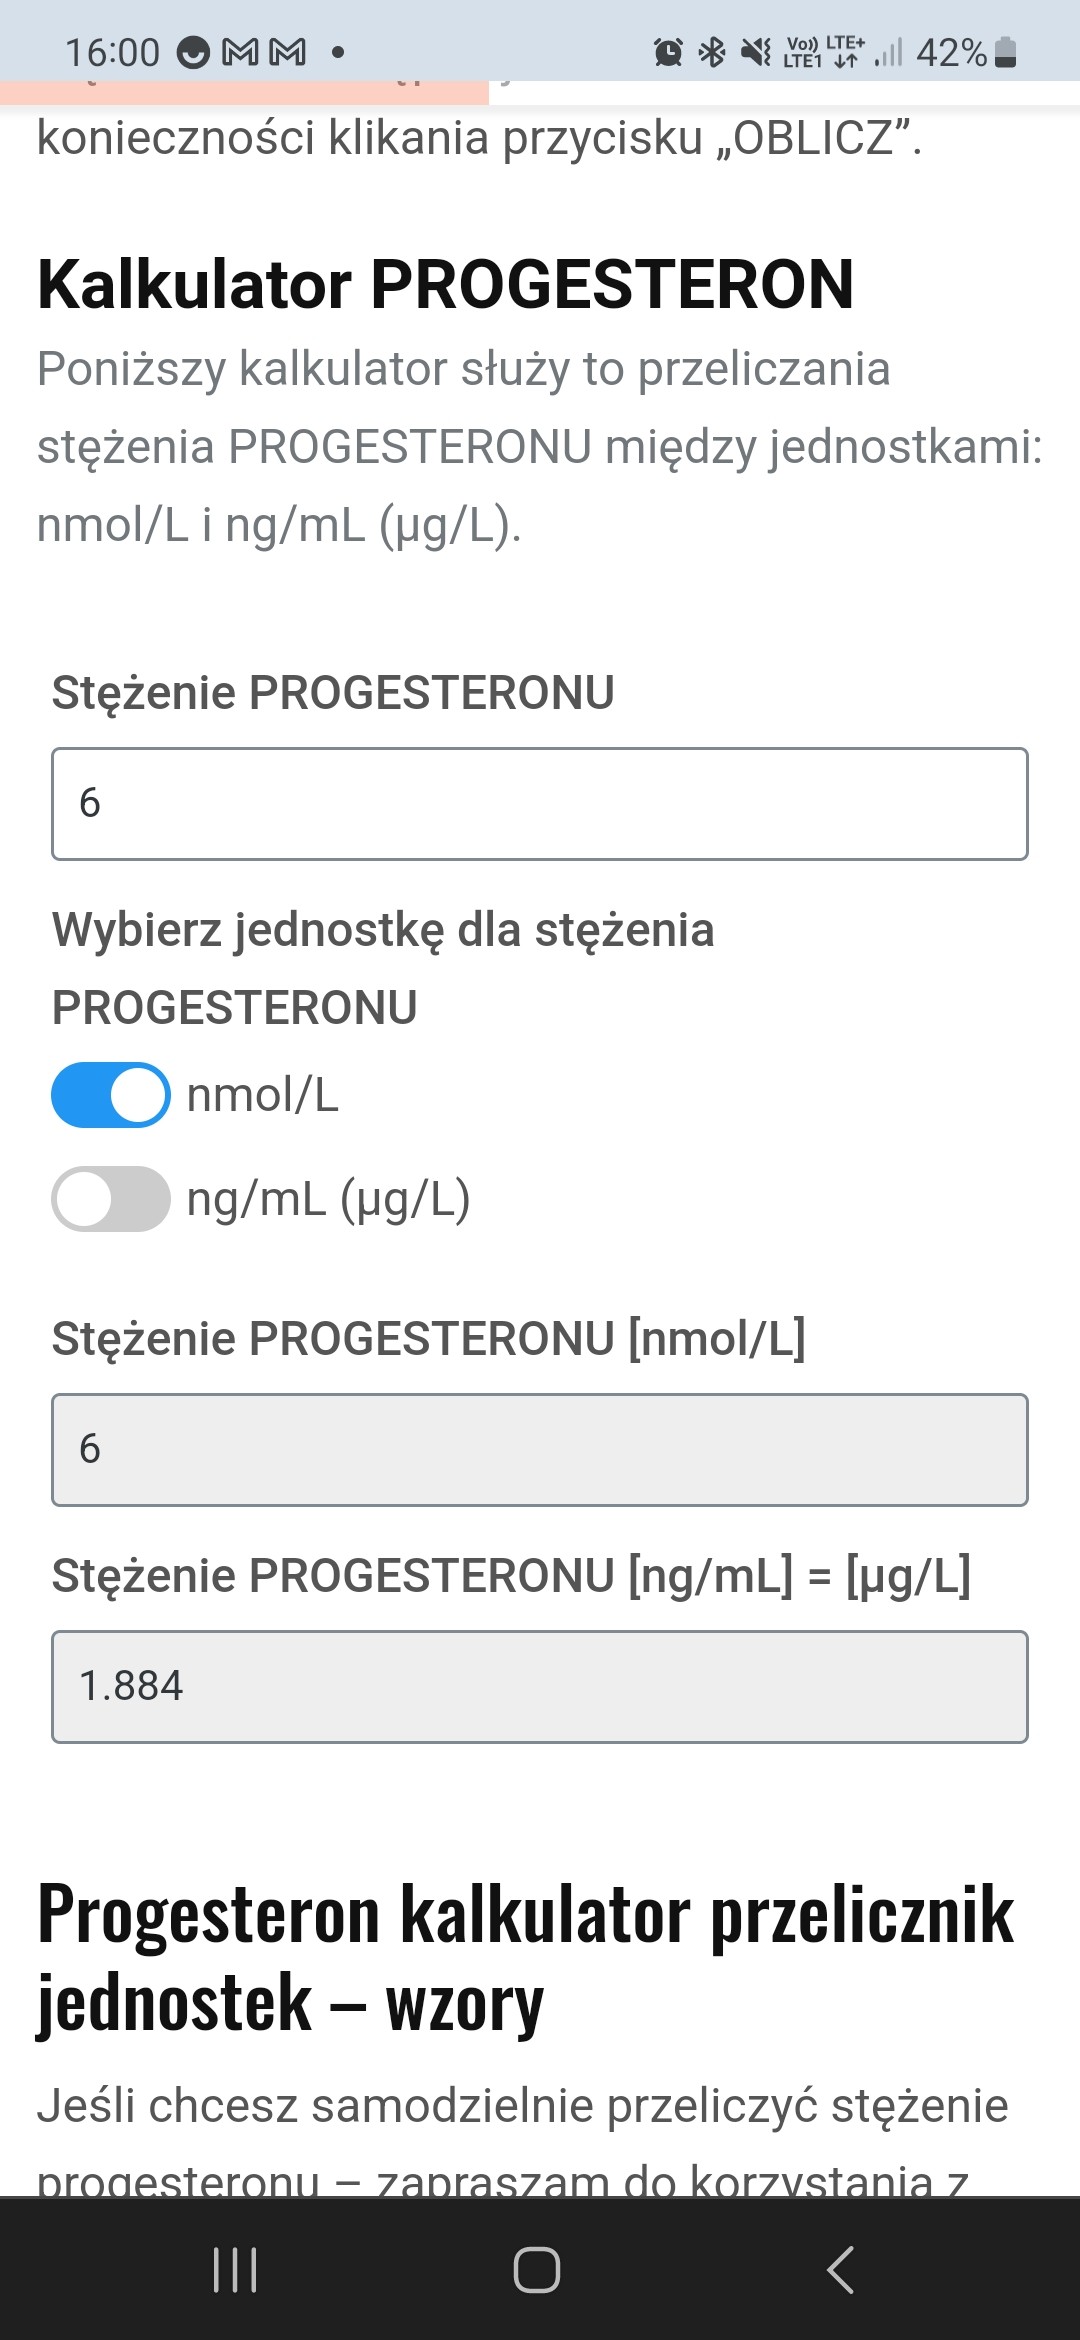Tap the 42% battery percentage text
The width and height of the screenshot is (1080, 2340).
951,52
